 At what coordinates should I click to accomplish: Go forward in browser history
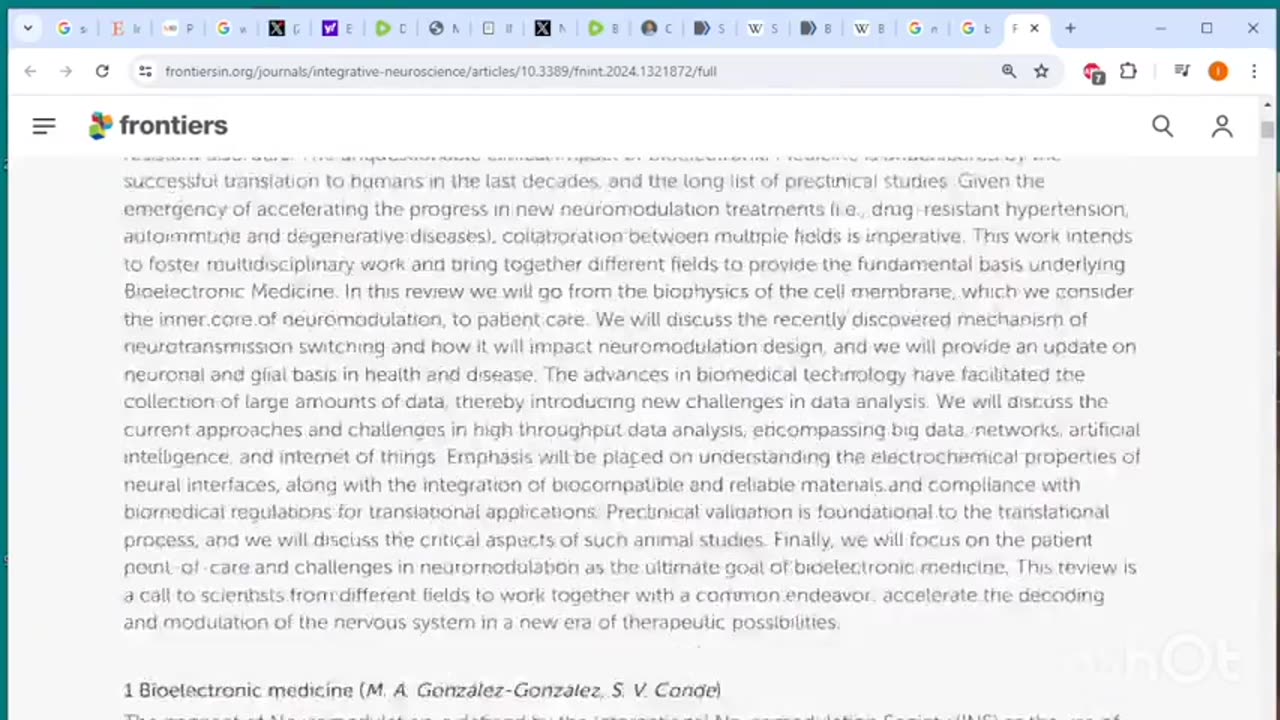(66, 71)
